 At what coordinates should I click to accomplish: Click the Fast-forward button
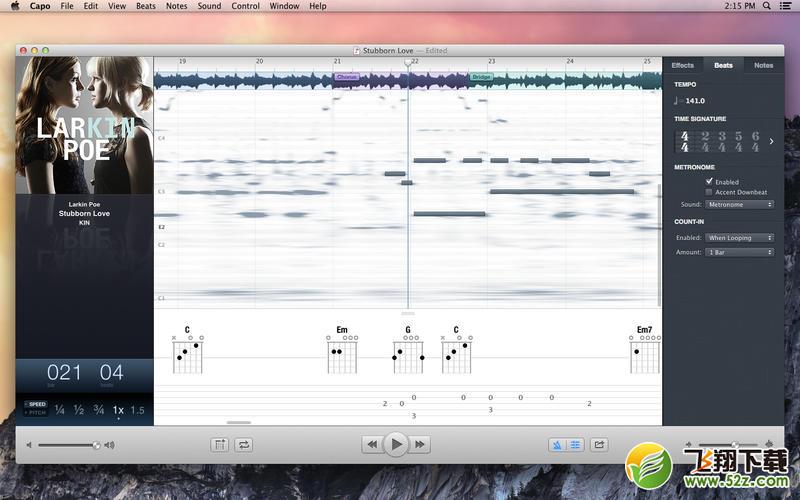point(419,444)
